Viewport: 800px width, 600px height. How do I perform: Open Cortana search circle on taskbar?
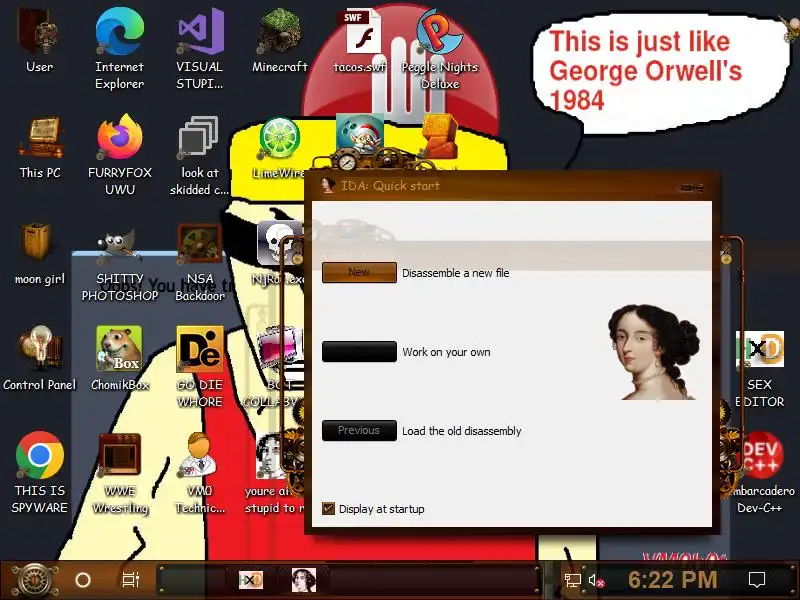[83, 580]
